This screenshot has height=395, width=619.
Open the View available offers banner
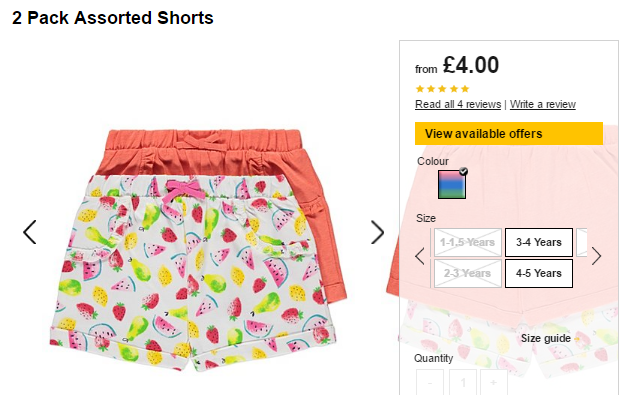coord(508,133)
